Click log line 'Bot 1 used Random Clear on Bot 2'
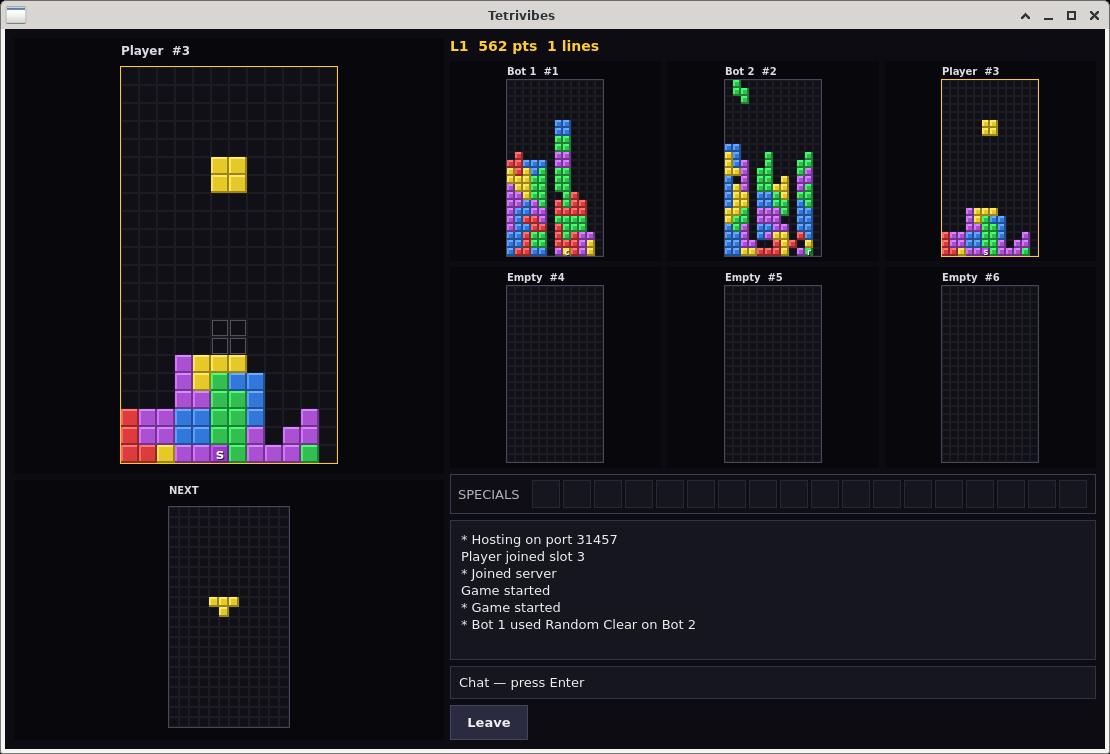The height and width of the screenshot is (754, 1110). click(578, 624)
